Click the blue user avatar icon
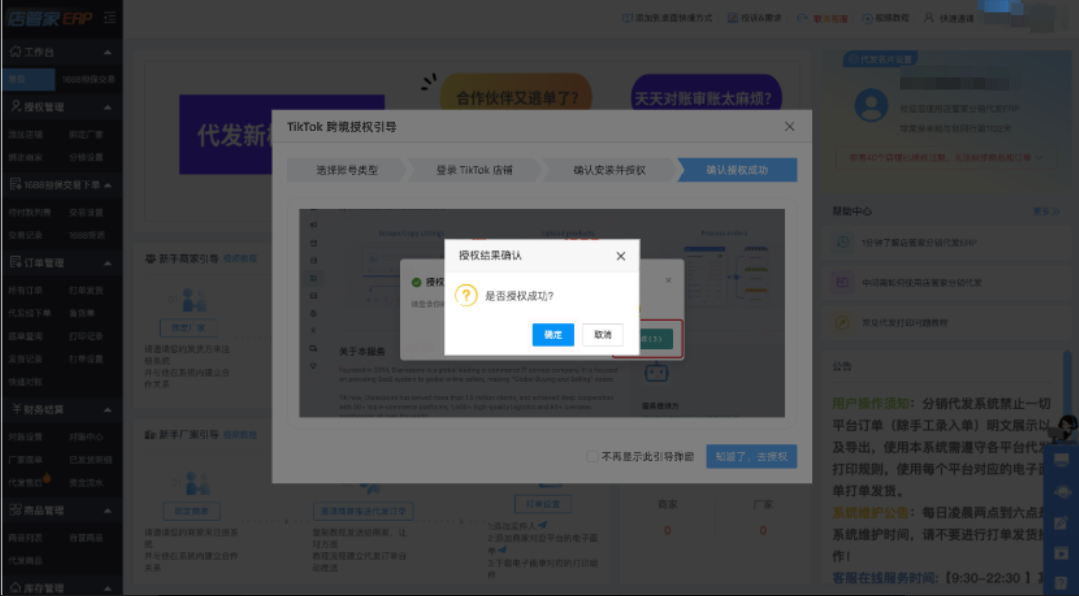Viewport: 1079px width, 596px height. click(871, 106)
